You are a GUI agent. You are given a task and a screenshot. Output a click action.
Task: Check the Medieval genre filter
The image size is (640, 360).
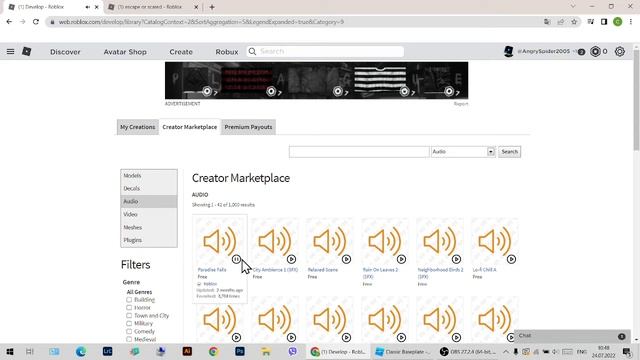tap(129, 339)
